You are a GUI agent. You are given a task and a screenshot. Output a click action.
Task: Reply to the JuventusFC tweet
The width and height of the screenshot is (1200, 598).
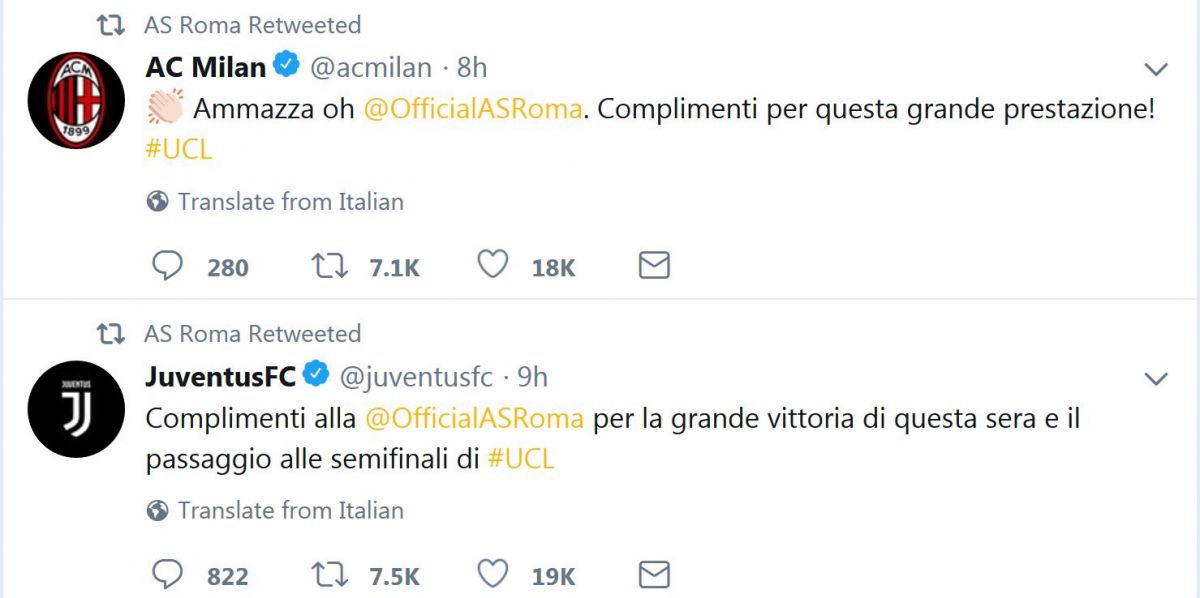(x=168, y=575)
